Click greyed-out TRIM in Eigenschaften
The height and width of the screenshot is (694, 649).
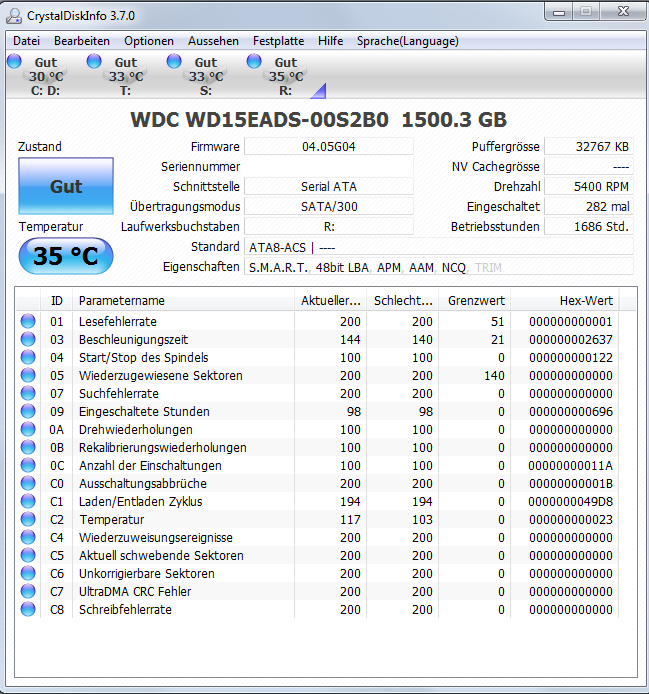coord(488,267)
